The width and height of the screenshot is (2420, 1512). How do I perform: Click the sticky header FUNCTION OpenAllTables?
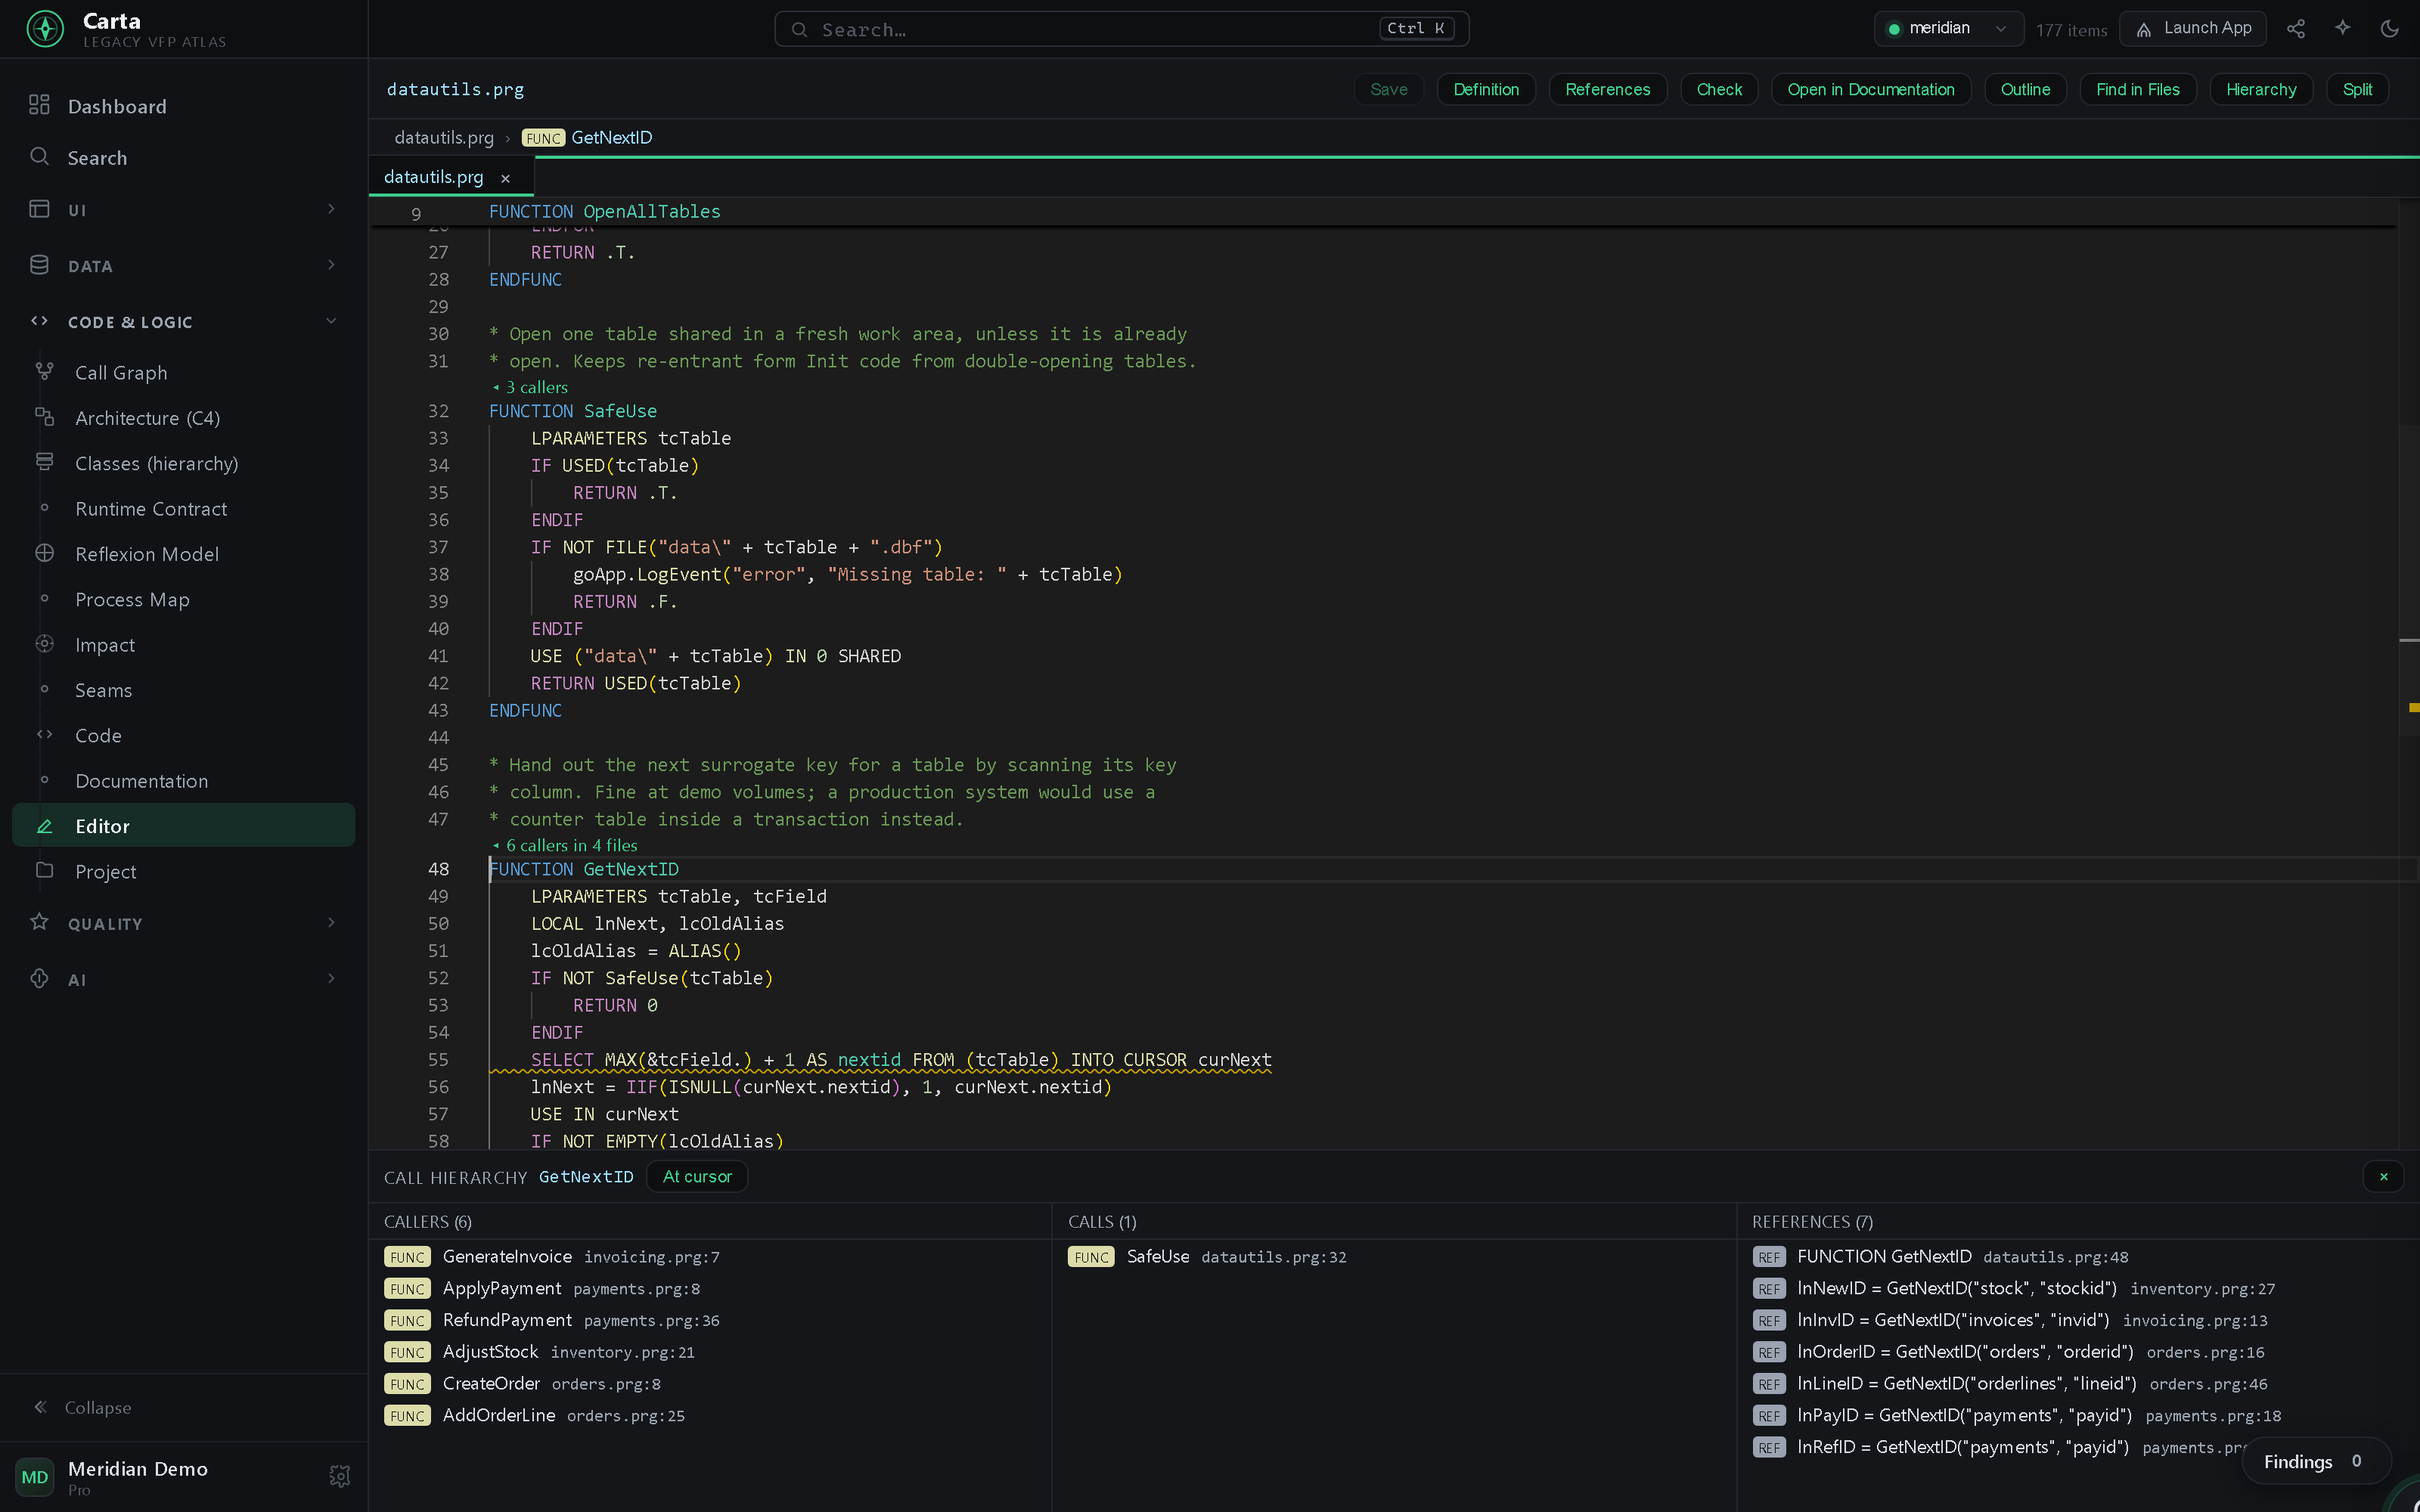point(604,211)
